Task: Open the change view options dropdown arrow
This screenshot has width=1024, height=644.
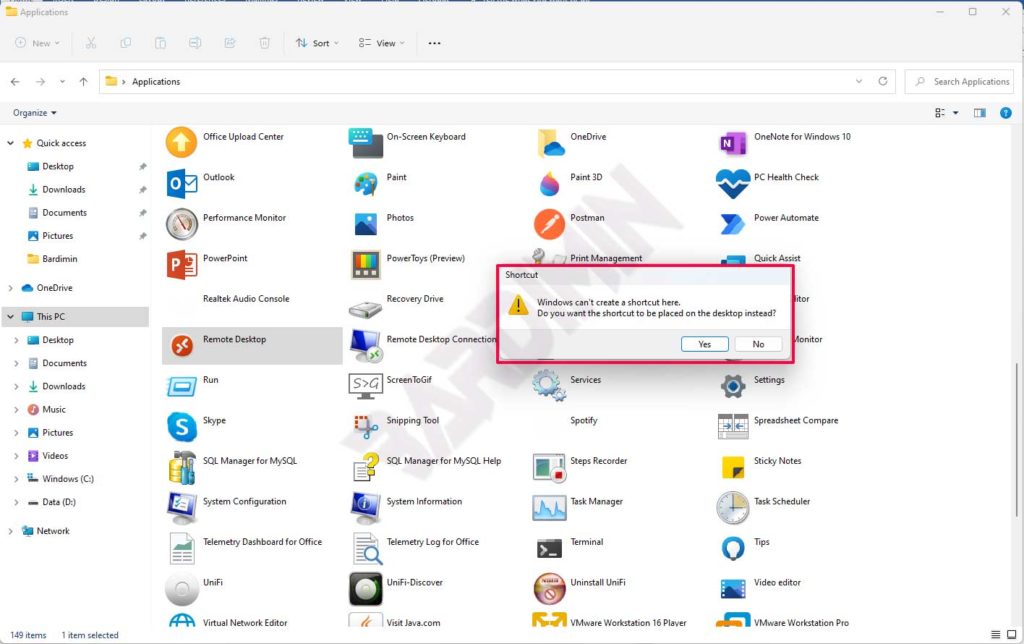Action: click(x=955, y=113)
